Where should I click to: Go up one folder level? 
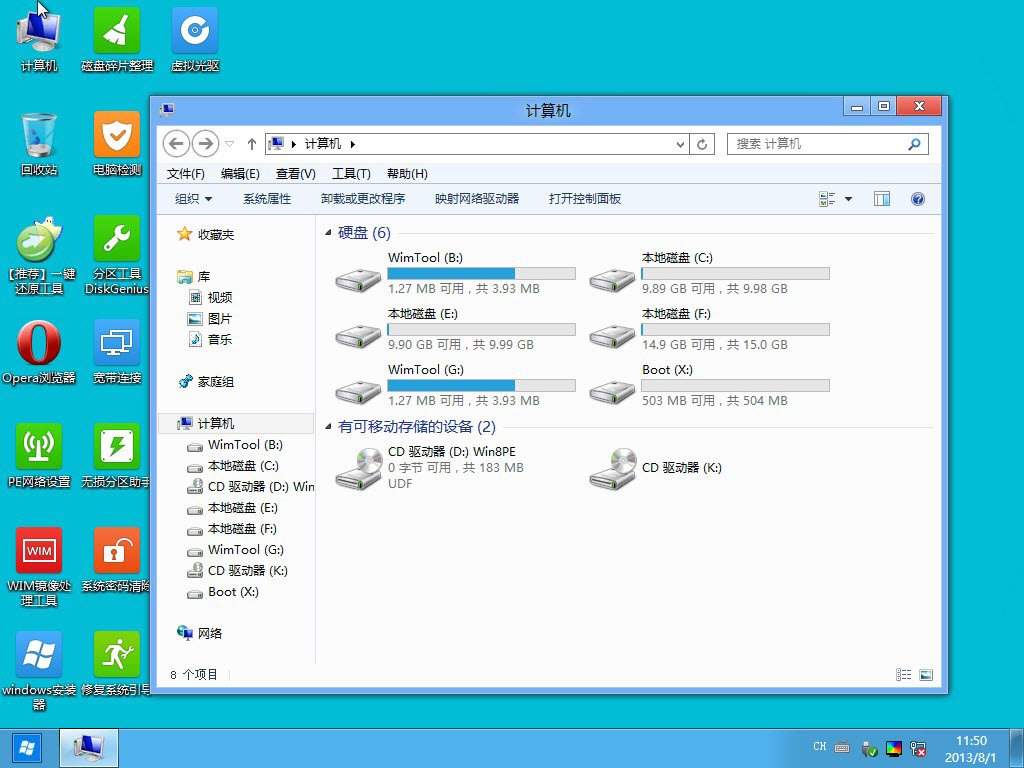pos(251,144)
